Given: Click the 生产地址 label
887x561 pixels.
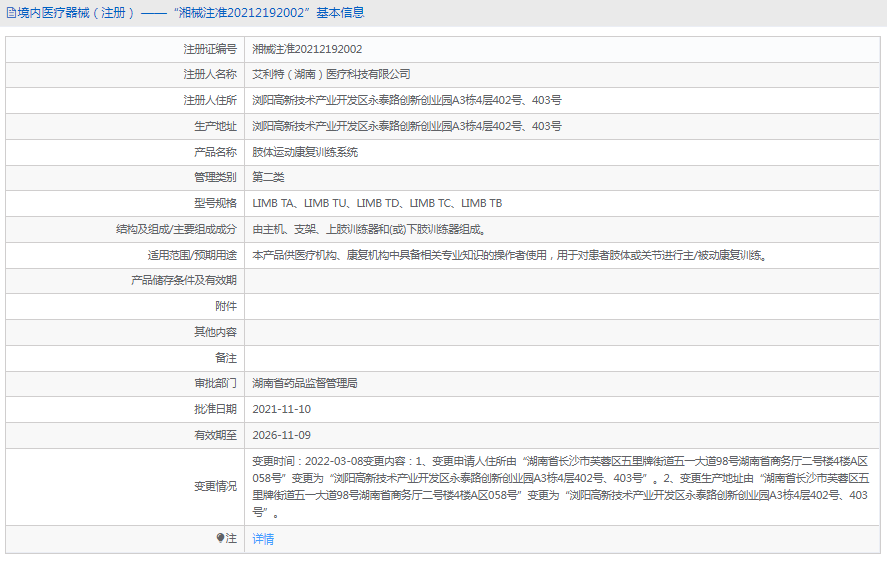Looking at the screenshot, I should tap(216, 126).
